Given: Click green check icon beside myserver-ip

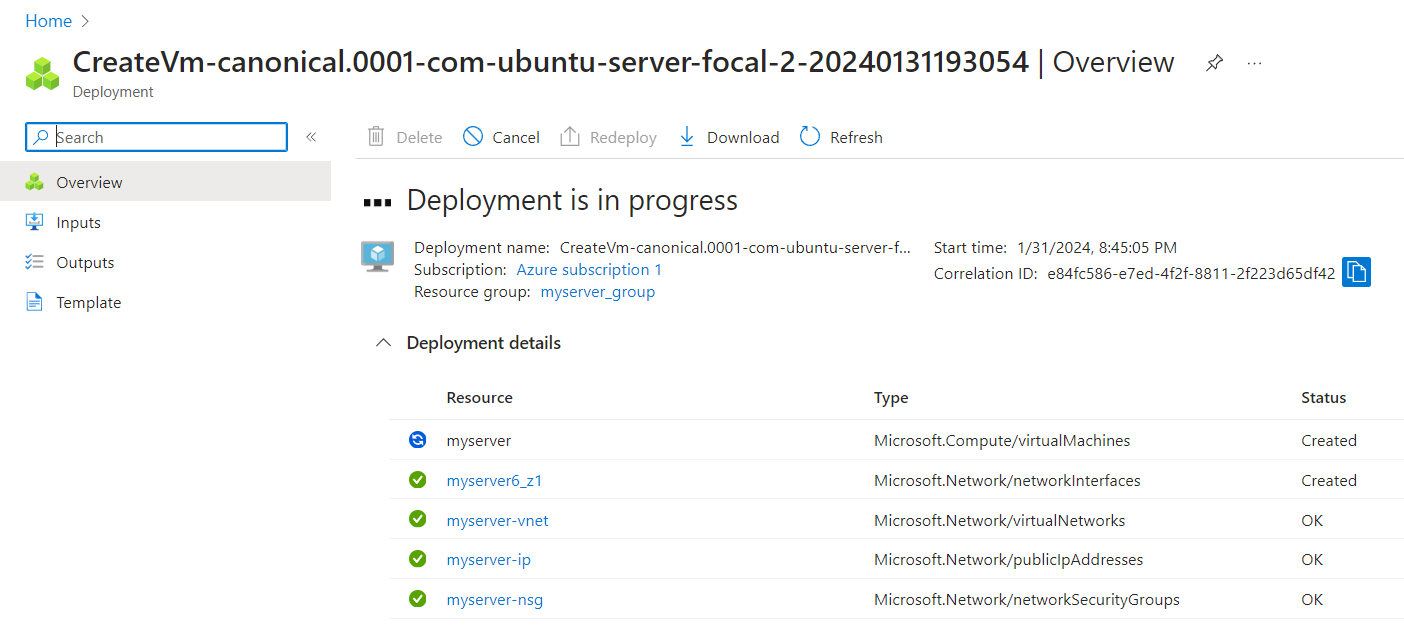Looking at the screenshot, I should tap(418, 560).
